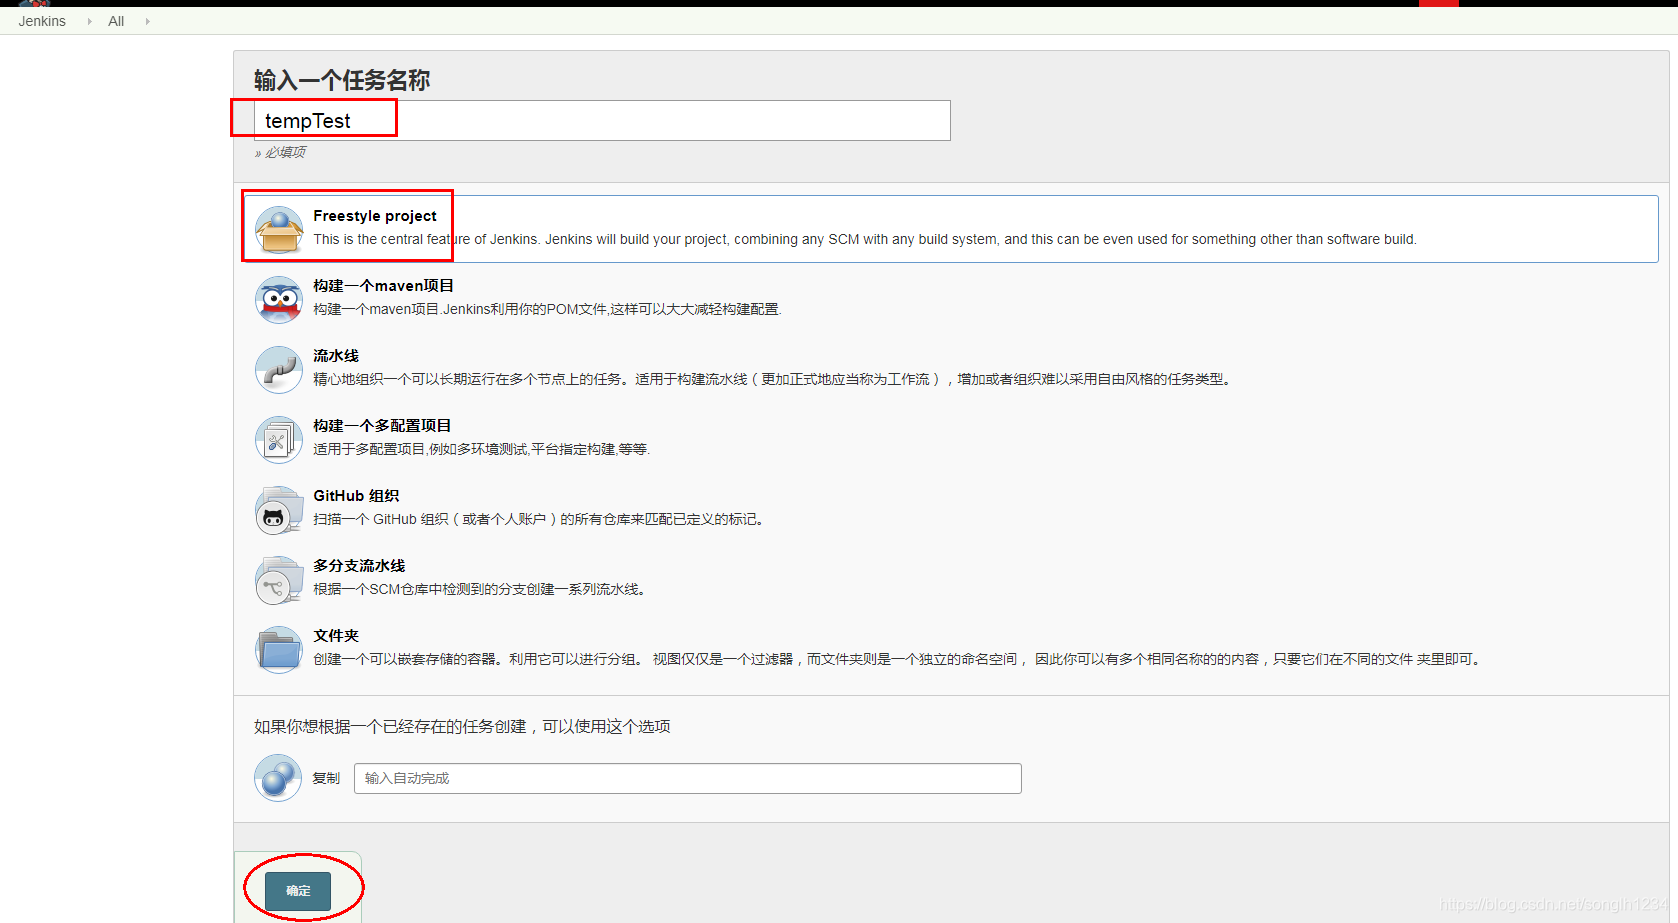Click the 复制 label
The image size is (1678, 923).
click(326, 778)
